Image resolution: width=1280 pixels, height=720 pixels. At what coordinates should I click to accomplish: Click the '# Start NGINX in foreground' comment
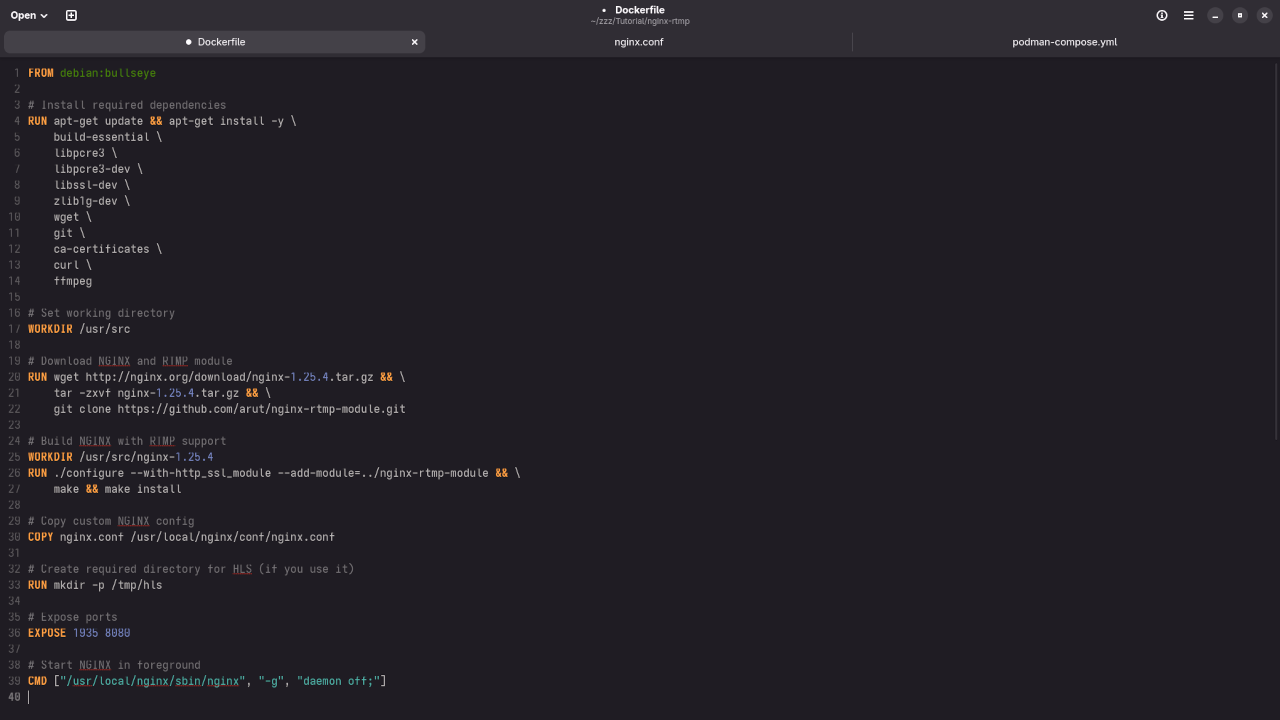point(114,665)
